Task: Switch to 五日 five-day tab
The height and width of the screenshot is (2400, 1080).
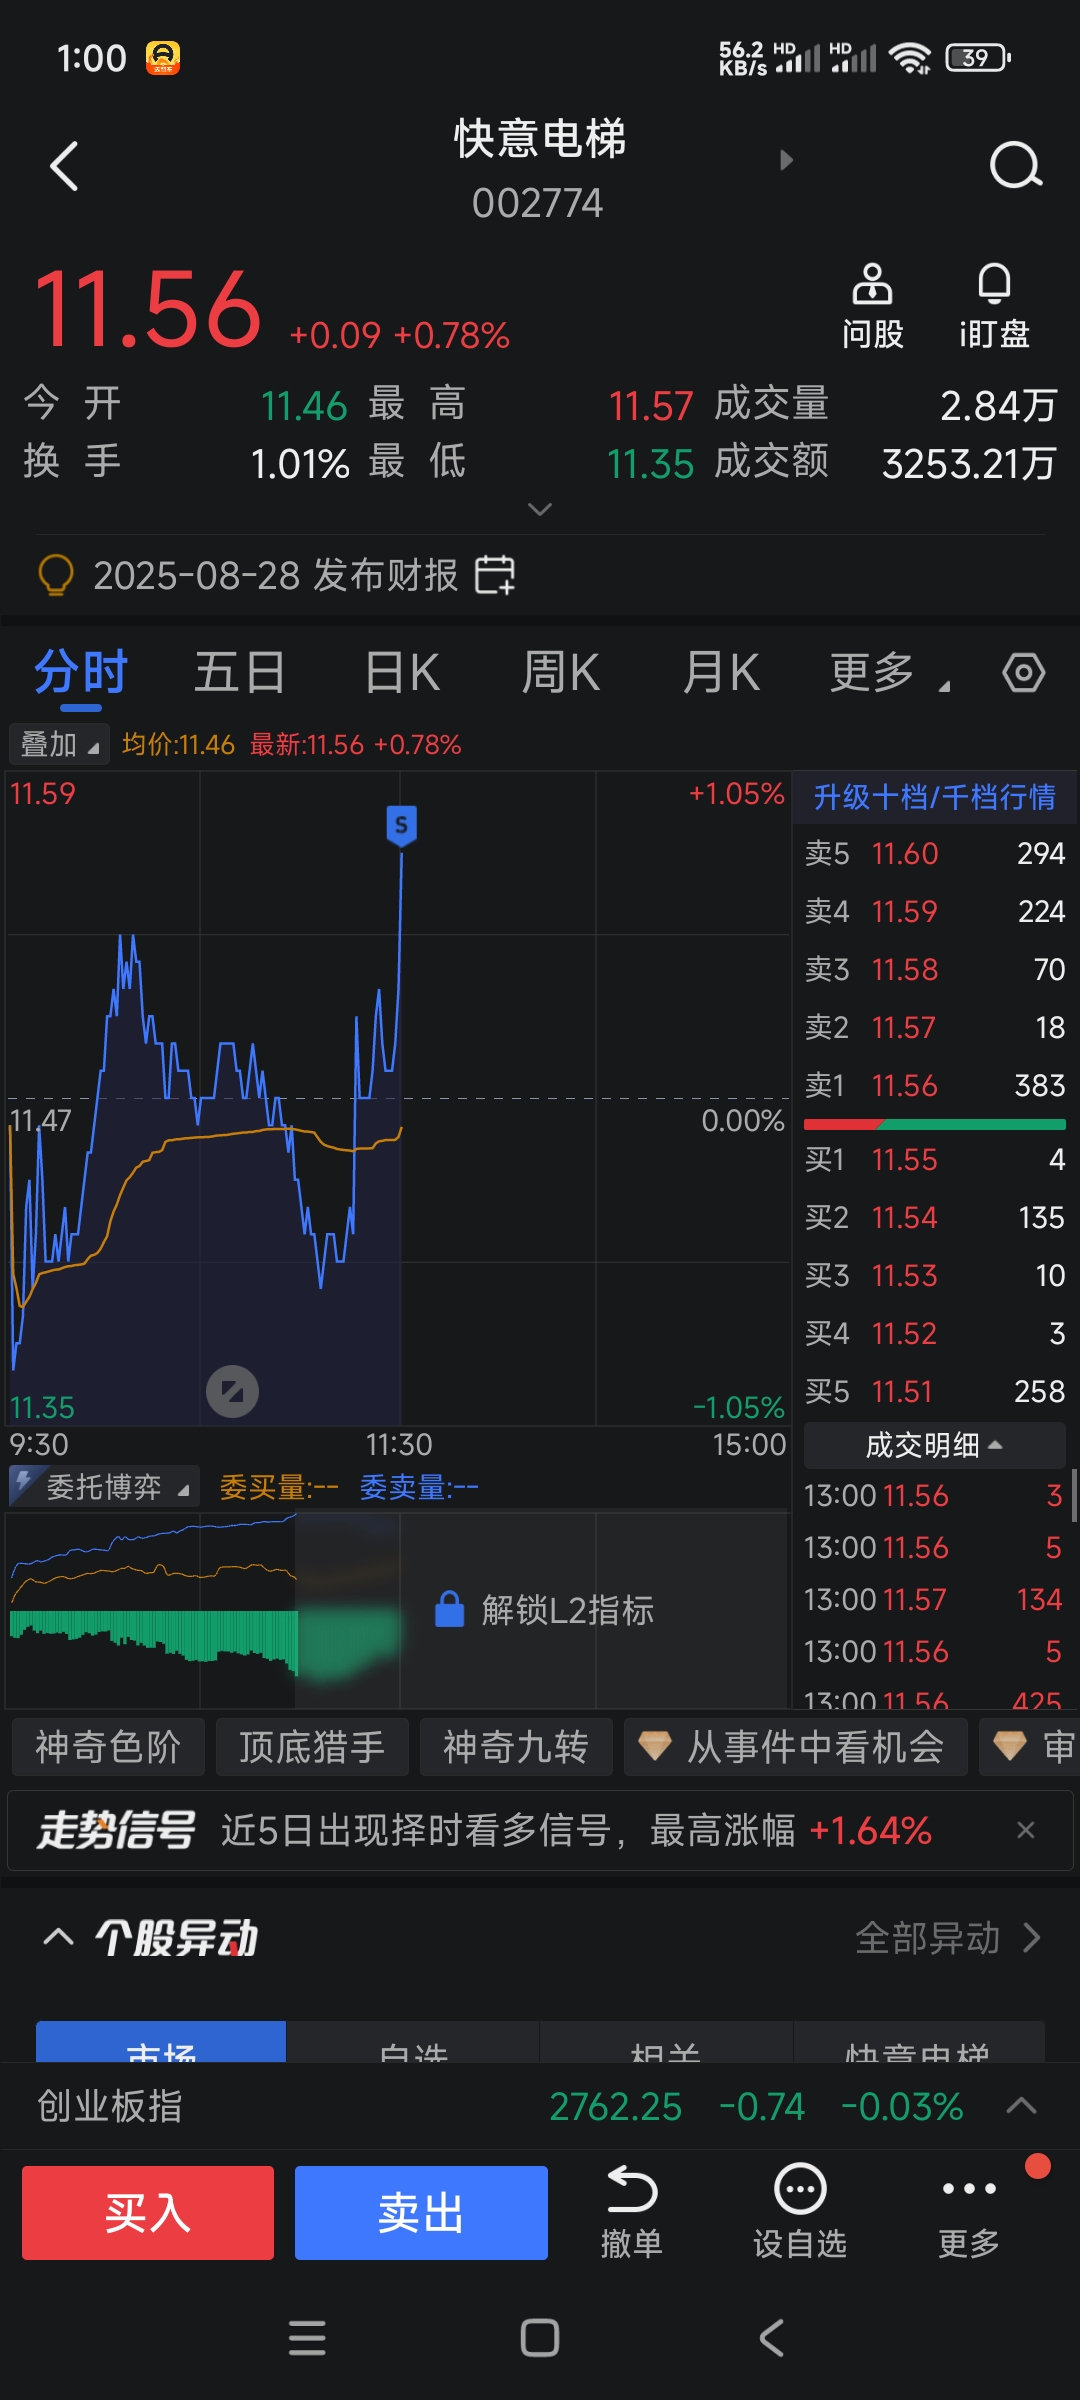Action: [x=240, y=673]
